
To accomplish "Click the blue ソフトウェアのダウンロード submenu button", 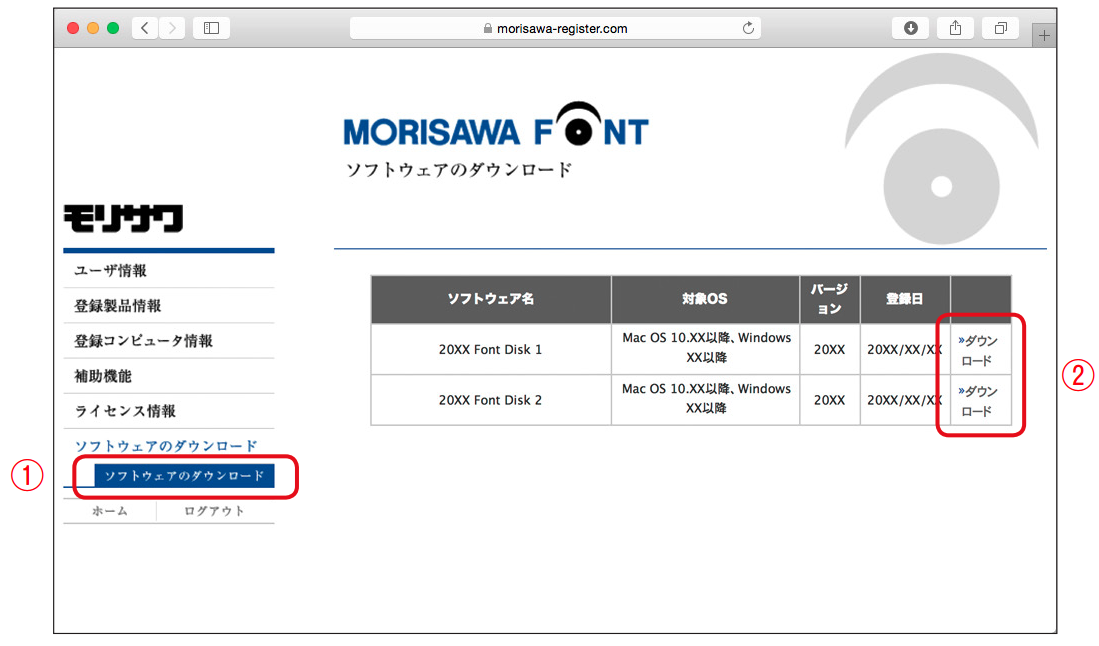I will click(184, 476).
